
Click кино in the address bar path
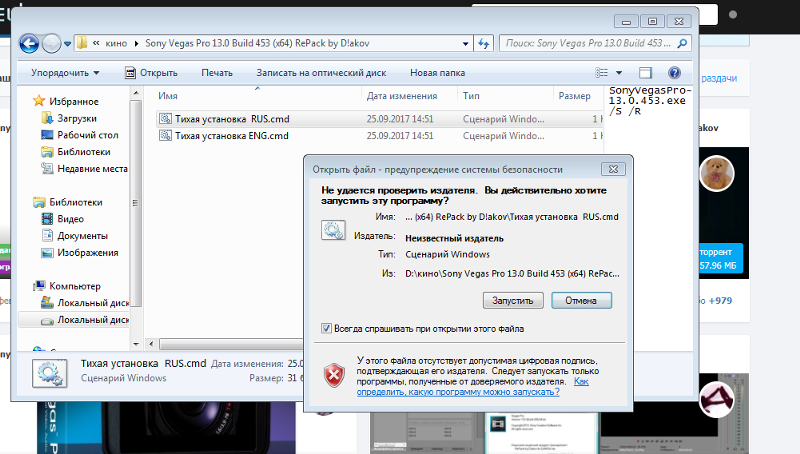point(116,44)
